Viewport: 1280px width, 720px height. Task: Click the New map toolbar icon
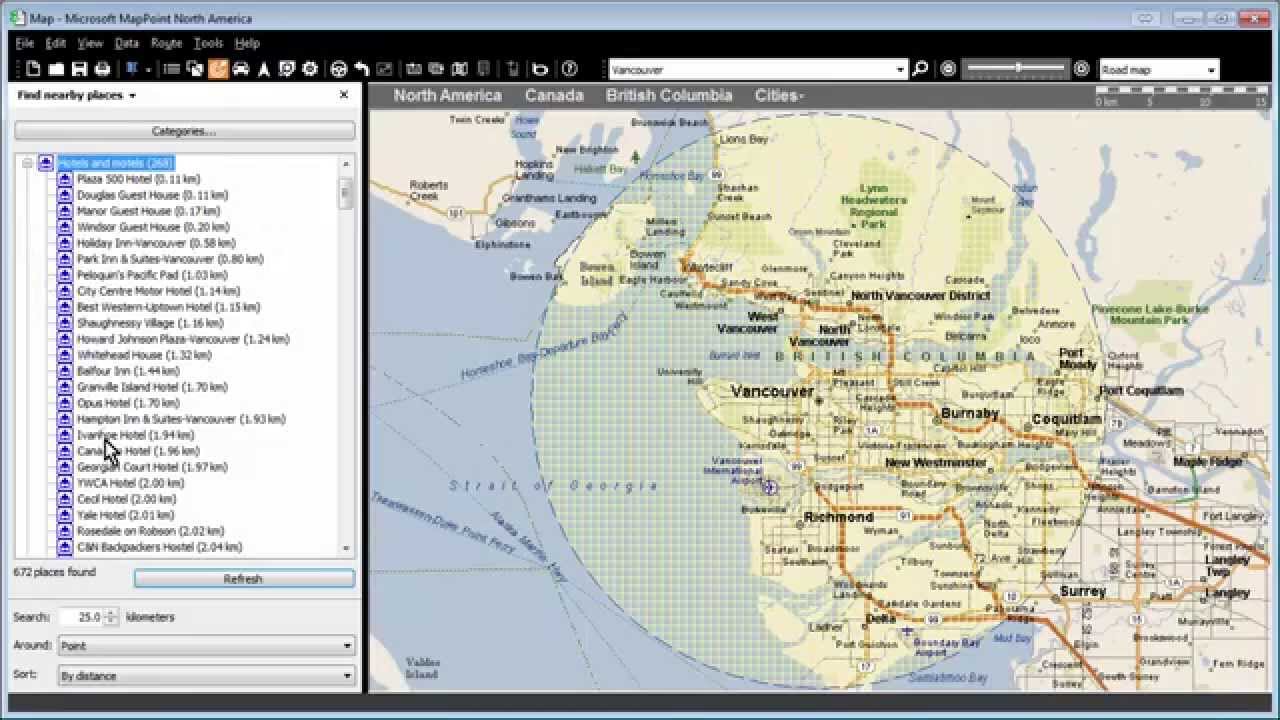point(33,69)
